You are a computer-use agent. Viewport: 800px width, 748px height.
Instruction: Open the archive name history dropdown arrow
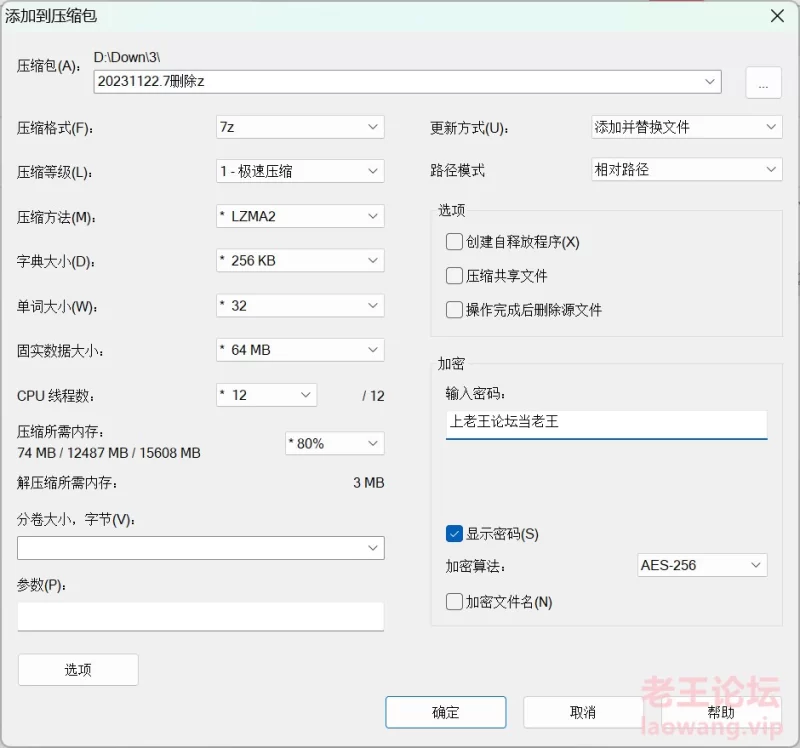[x=710, y=82]
